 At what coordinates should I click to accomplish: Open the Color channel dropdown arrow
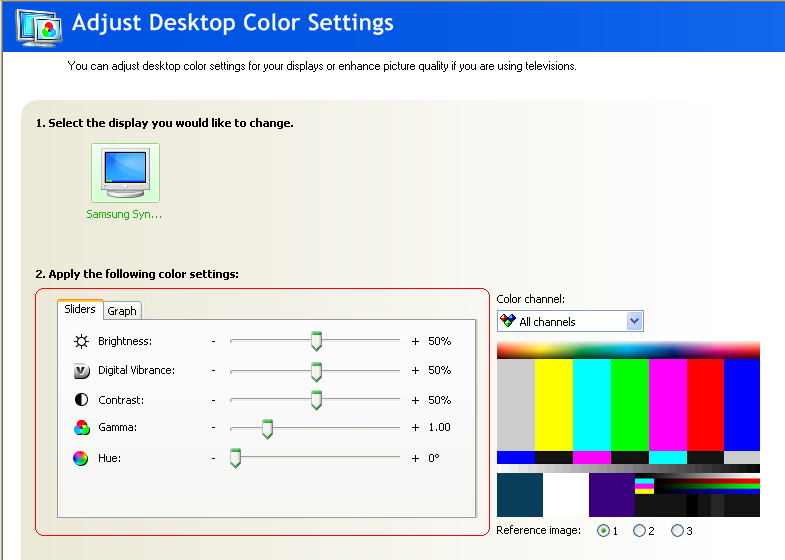point(634,321)
